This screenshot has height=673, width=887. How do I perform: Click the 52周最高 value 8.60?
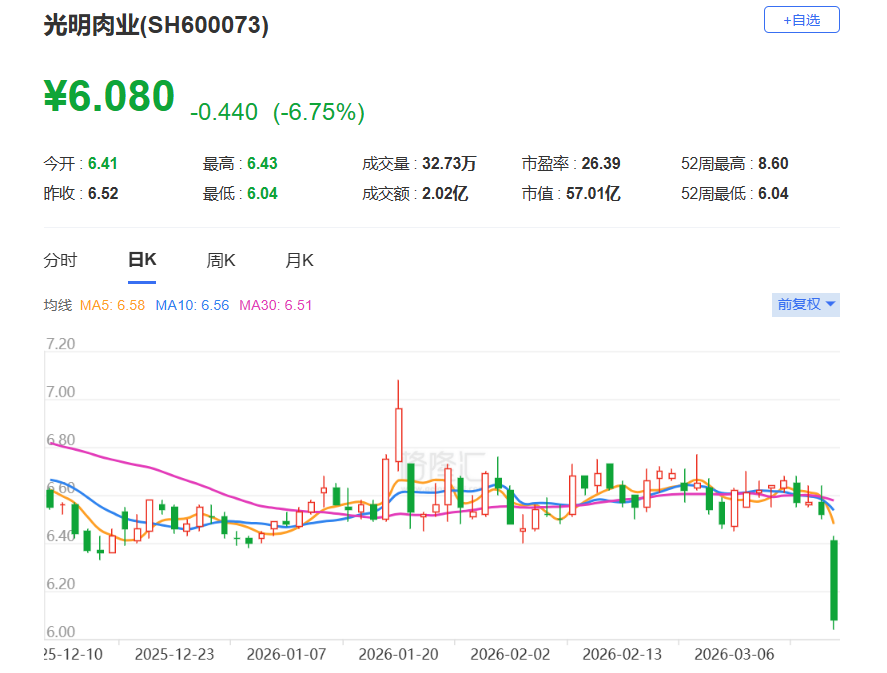773,163
